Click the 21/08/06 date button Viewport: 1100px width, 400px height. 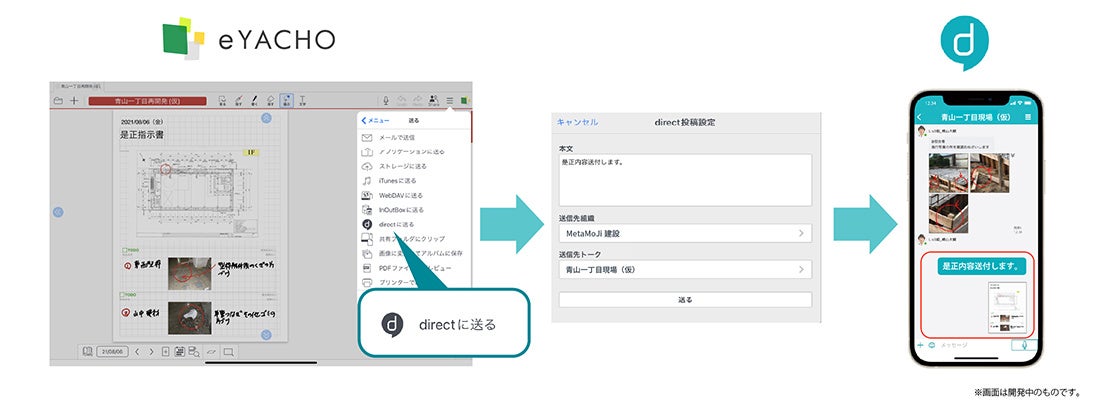click(x=112, y=352)
